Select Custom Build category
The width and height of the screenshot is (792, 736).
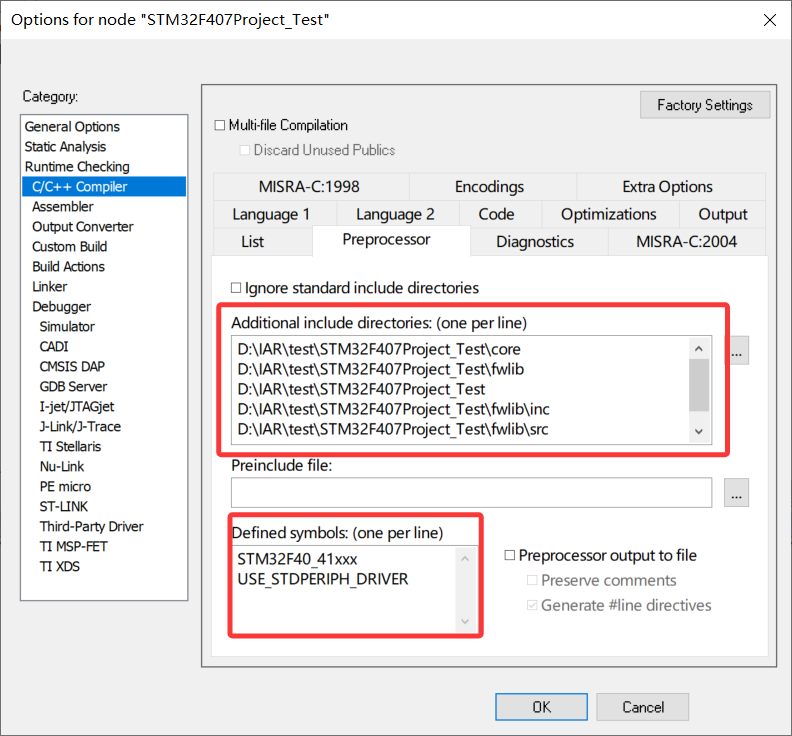point(70,247)
